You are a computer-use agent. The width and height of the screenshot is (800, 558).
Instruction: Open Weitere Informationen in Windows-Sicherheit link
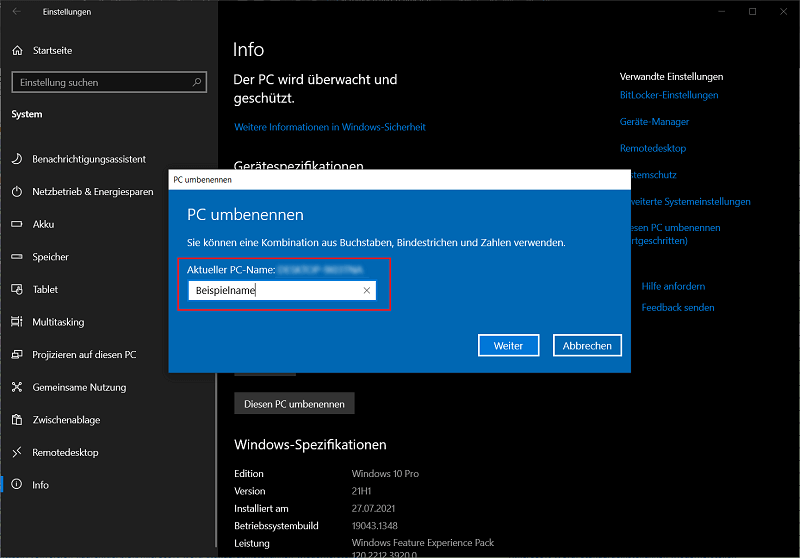click(x=330, y=127)
